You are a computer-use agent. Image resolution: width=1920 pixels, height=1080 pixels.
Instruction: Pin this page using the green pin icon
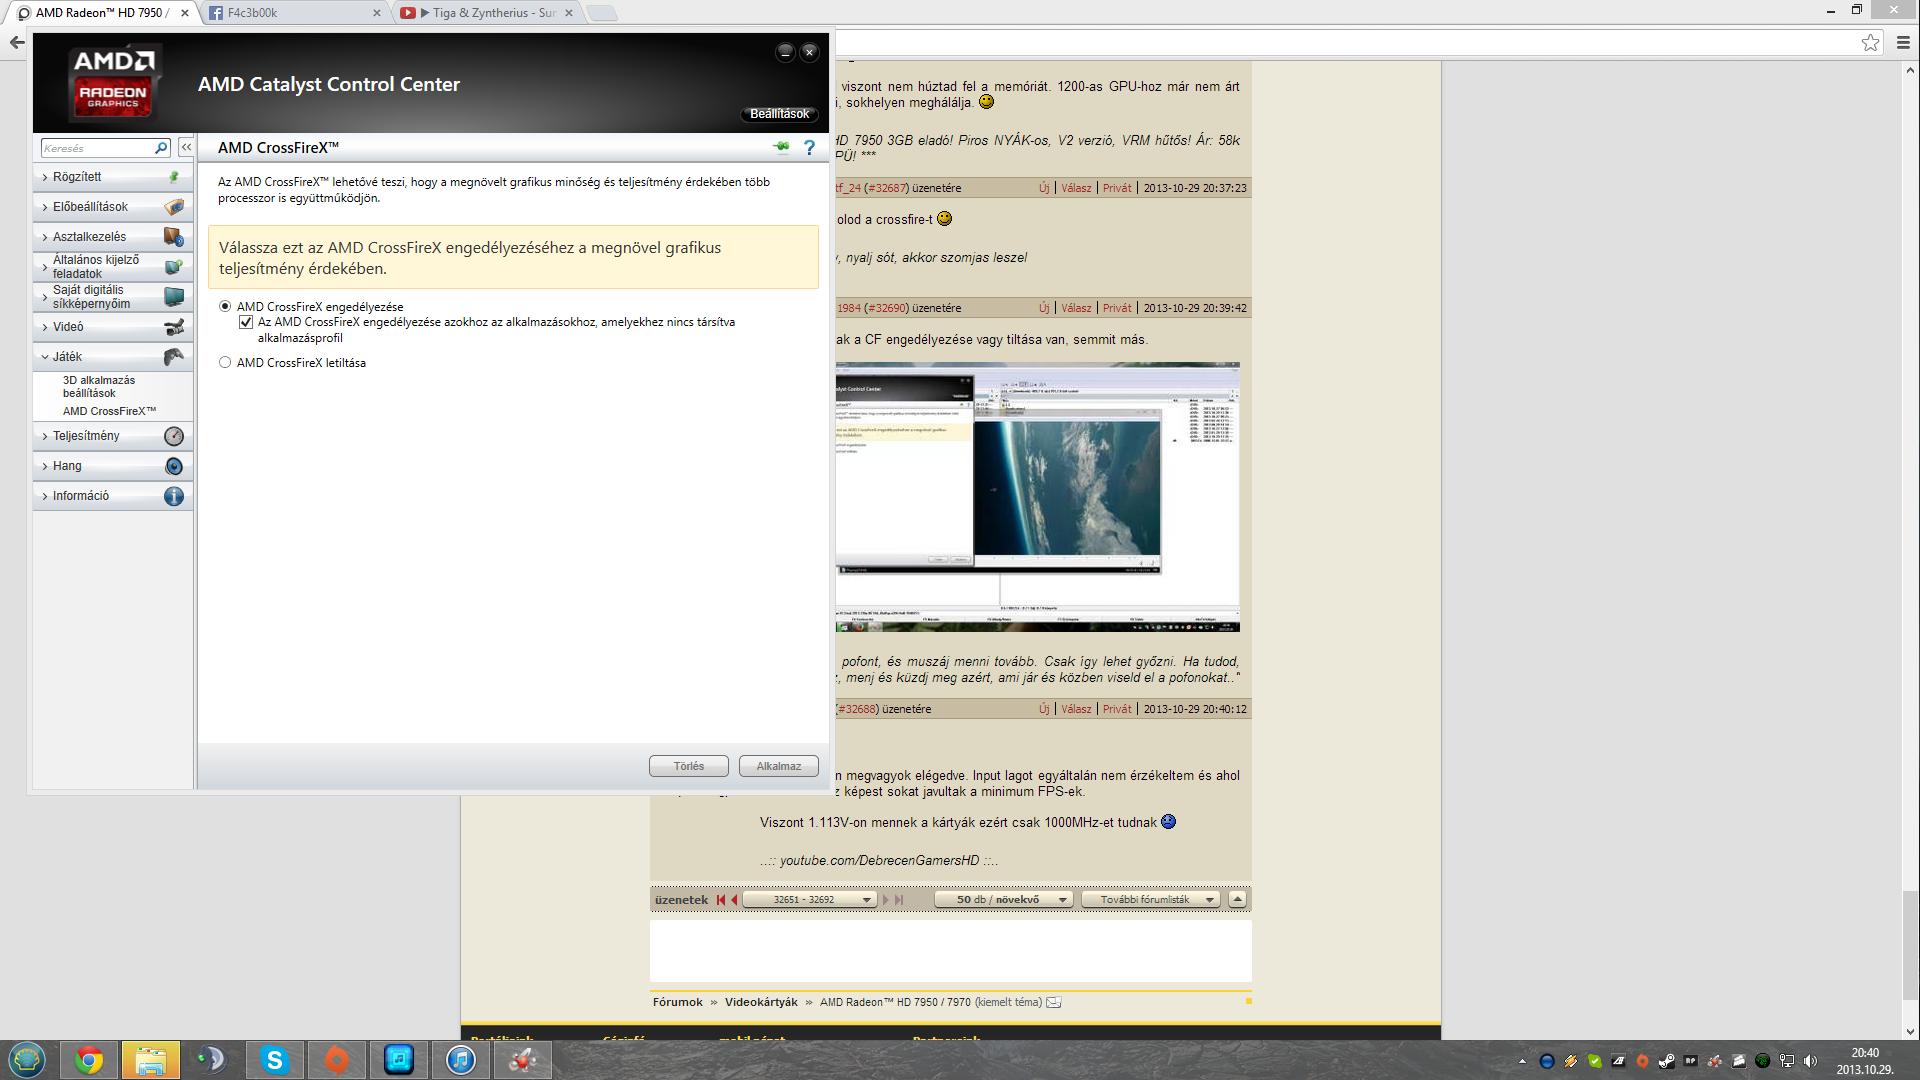pos(781,147)
